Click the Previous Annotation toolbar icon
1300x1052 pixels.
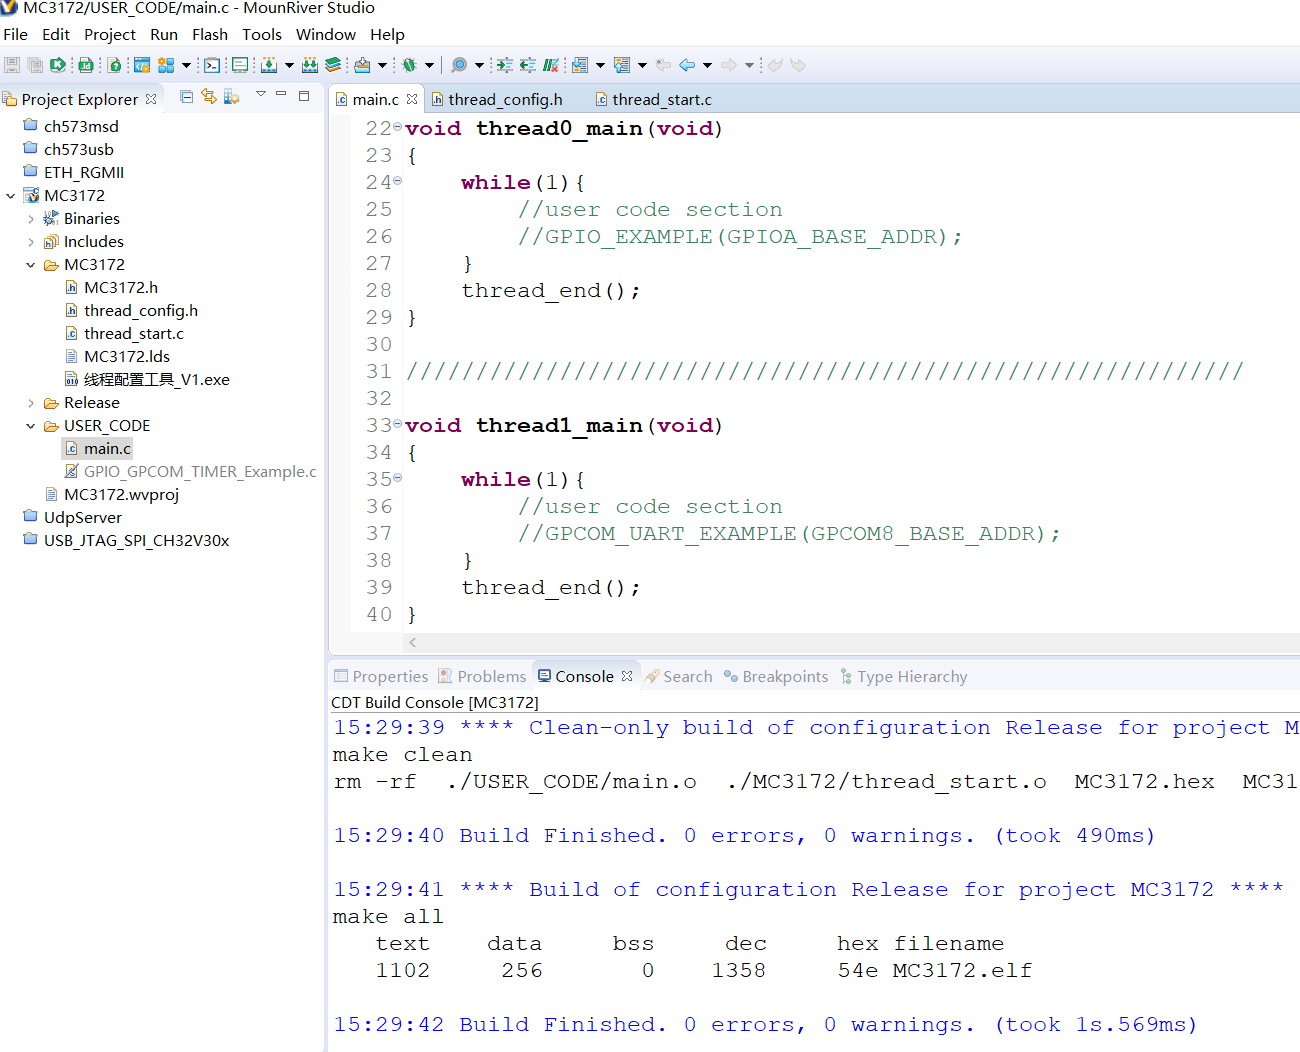622,65
